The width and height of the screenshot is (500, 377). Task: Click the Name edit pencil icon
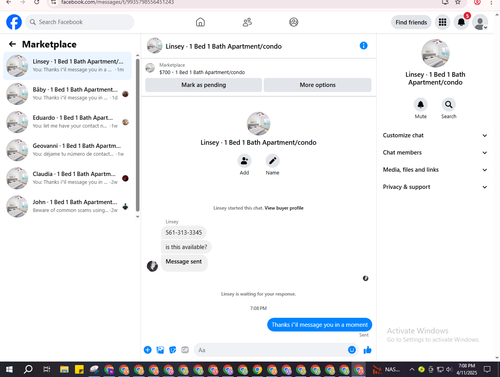coord(272,161)
